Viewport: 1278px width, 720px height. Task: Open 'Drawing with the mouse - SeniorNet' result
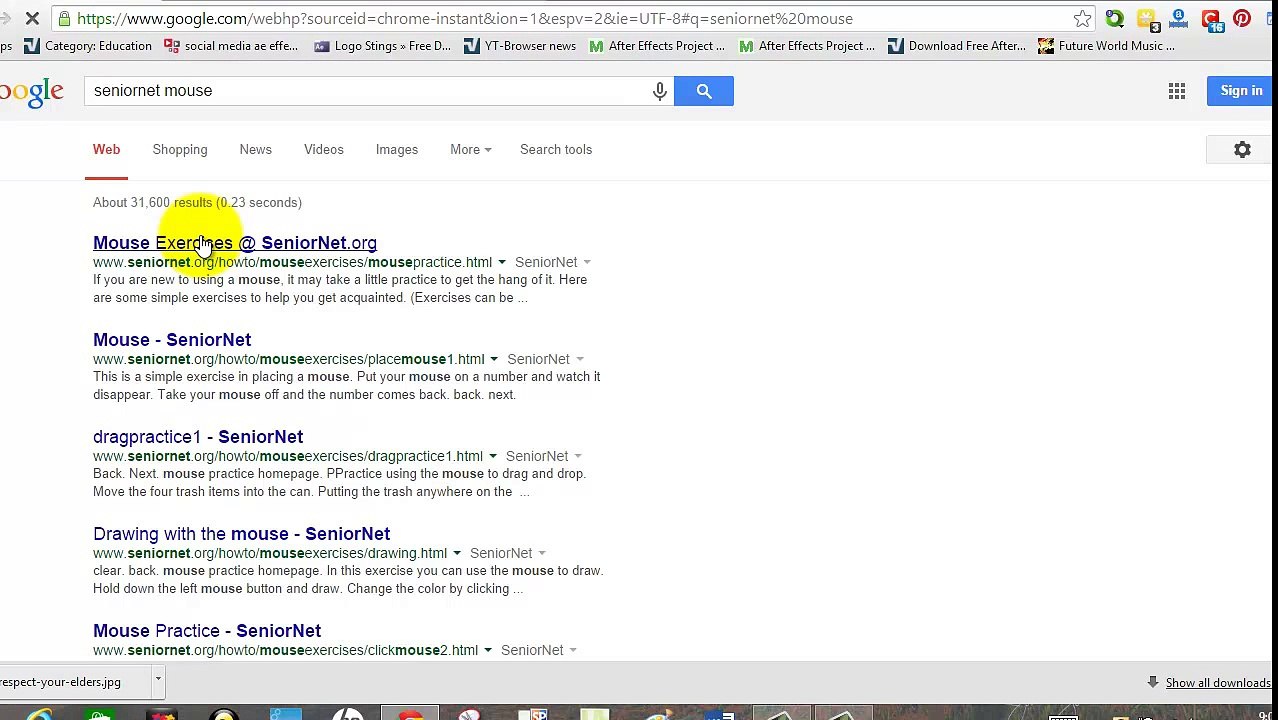241,534
